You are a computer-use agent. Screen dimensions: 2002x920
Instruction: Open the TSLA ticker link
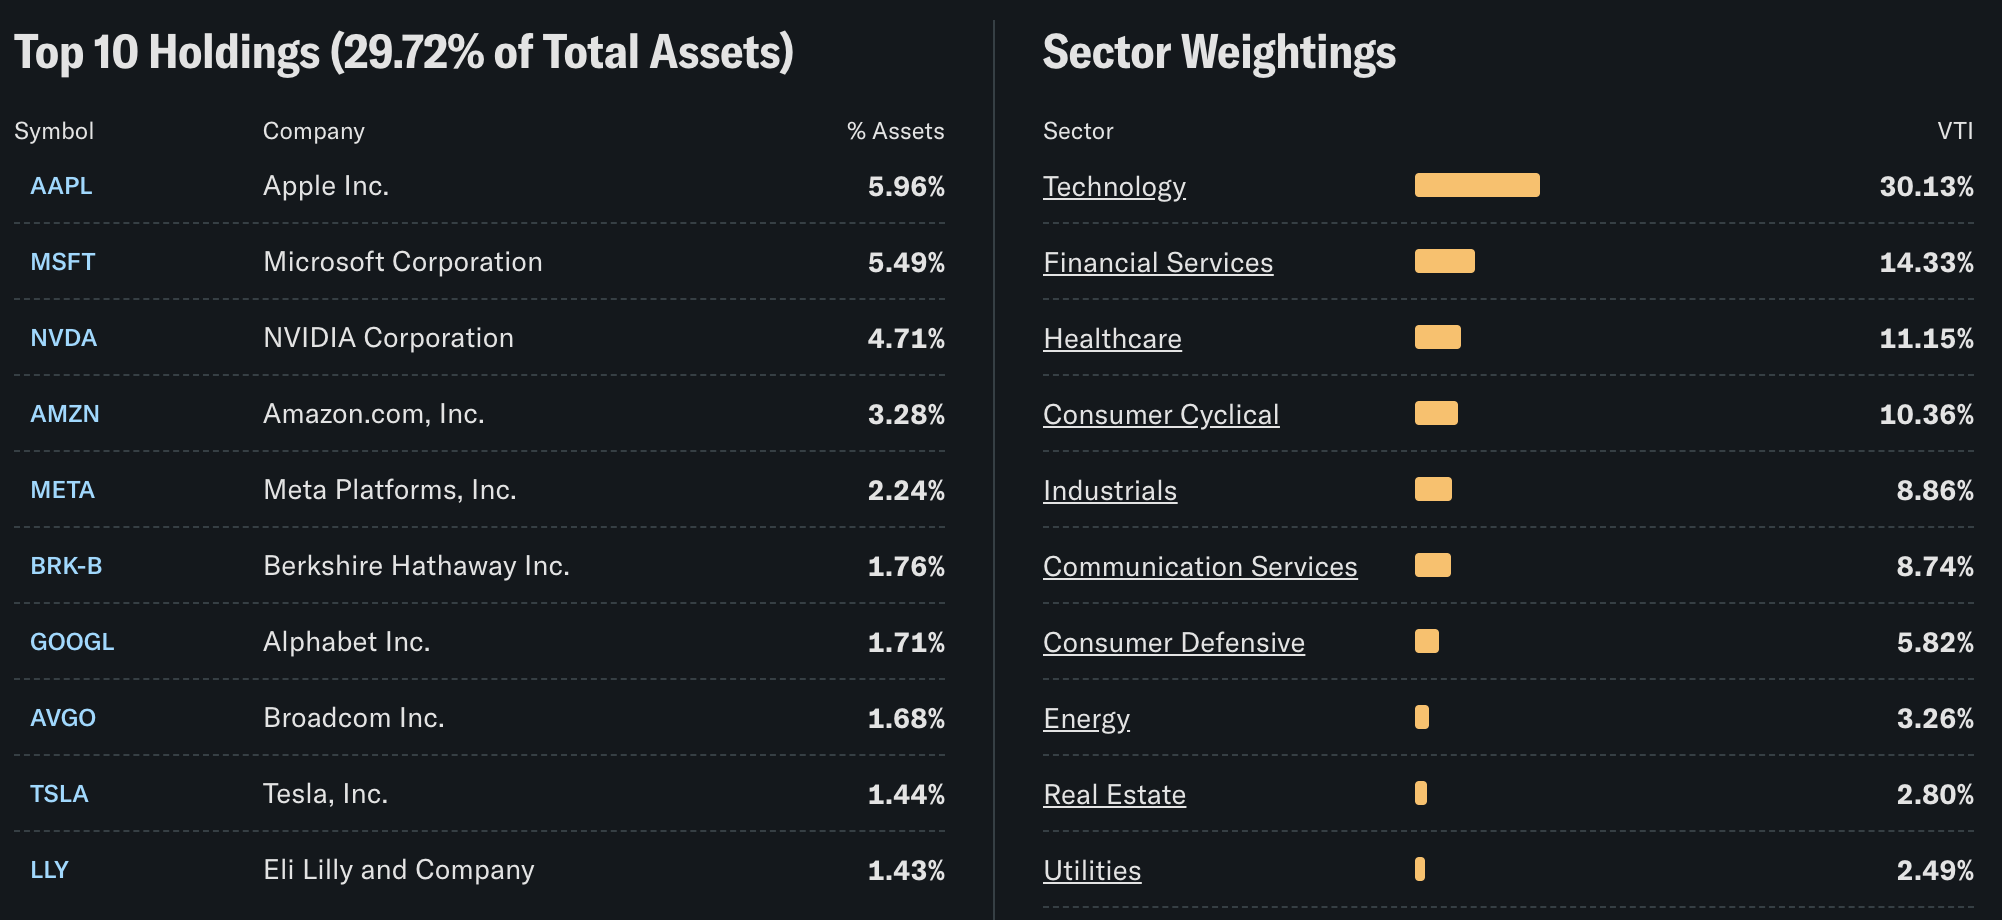click(59, 794)
